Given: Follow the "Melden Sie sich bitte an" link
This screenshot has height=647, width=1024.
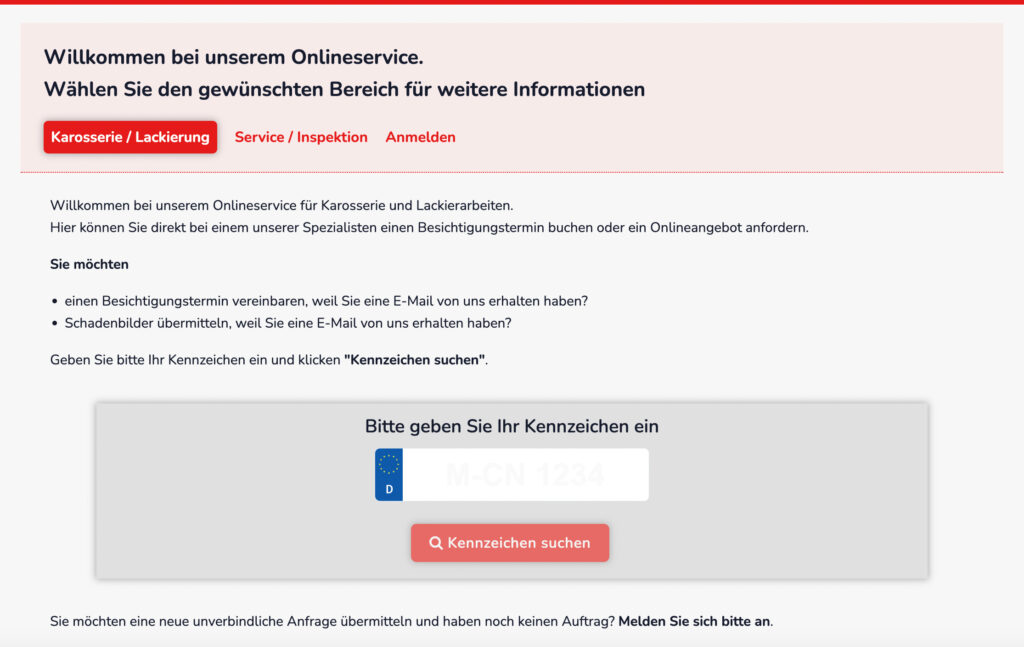Looking at the screenshot, I should click(693, 620).
